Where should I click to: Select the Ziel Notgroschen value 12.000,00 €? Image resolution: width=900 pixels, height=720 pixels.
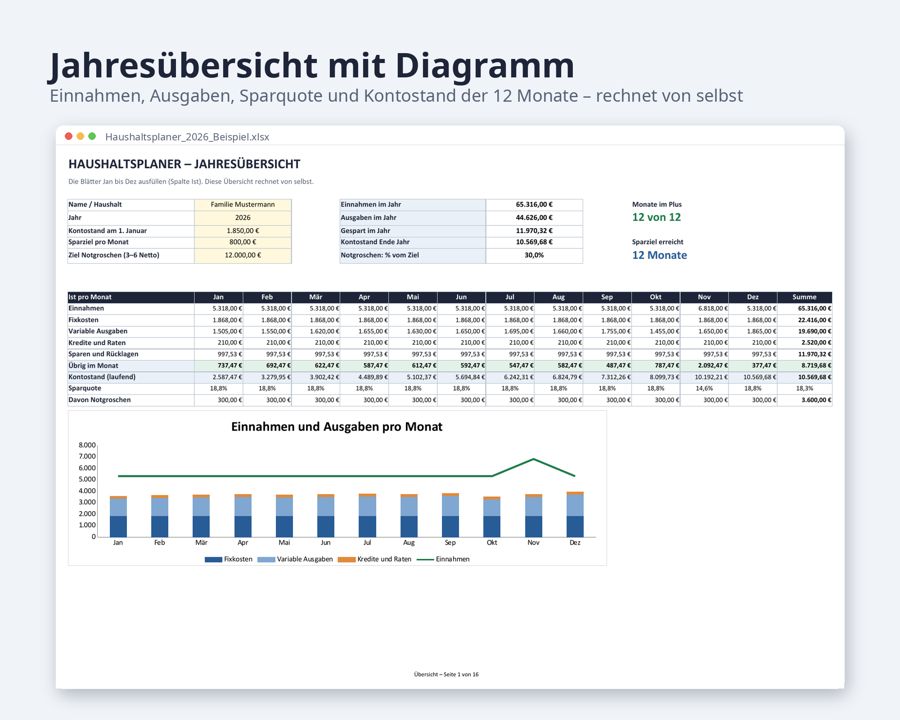click(243, 255)
